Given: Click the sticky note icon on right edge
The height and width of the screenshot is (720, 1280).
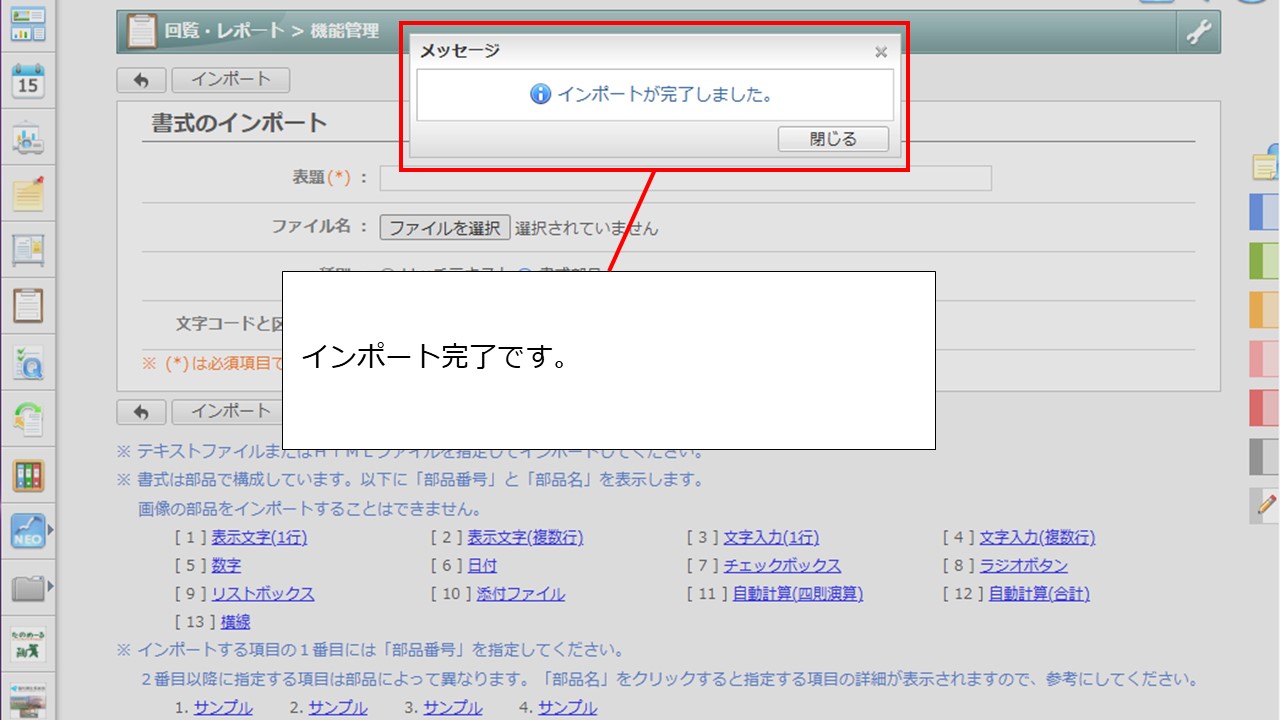Looking at the screenshot, I should (1266, 166).
